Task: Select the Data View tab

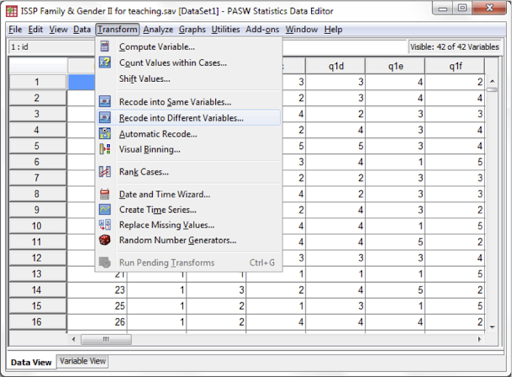Action: coord(31,362)
